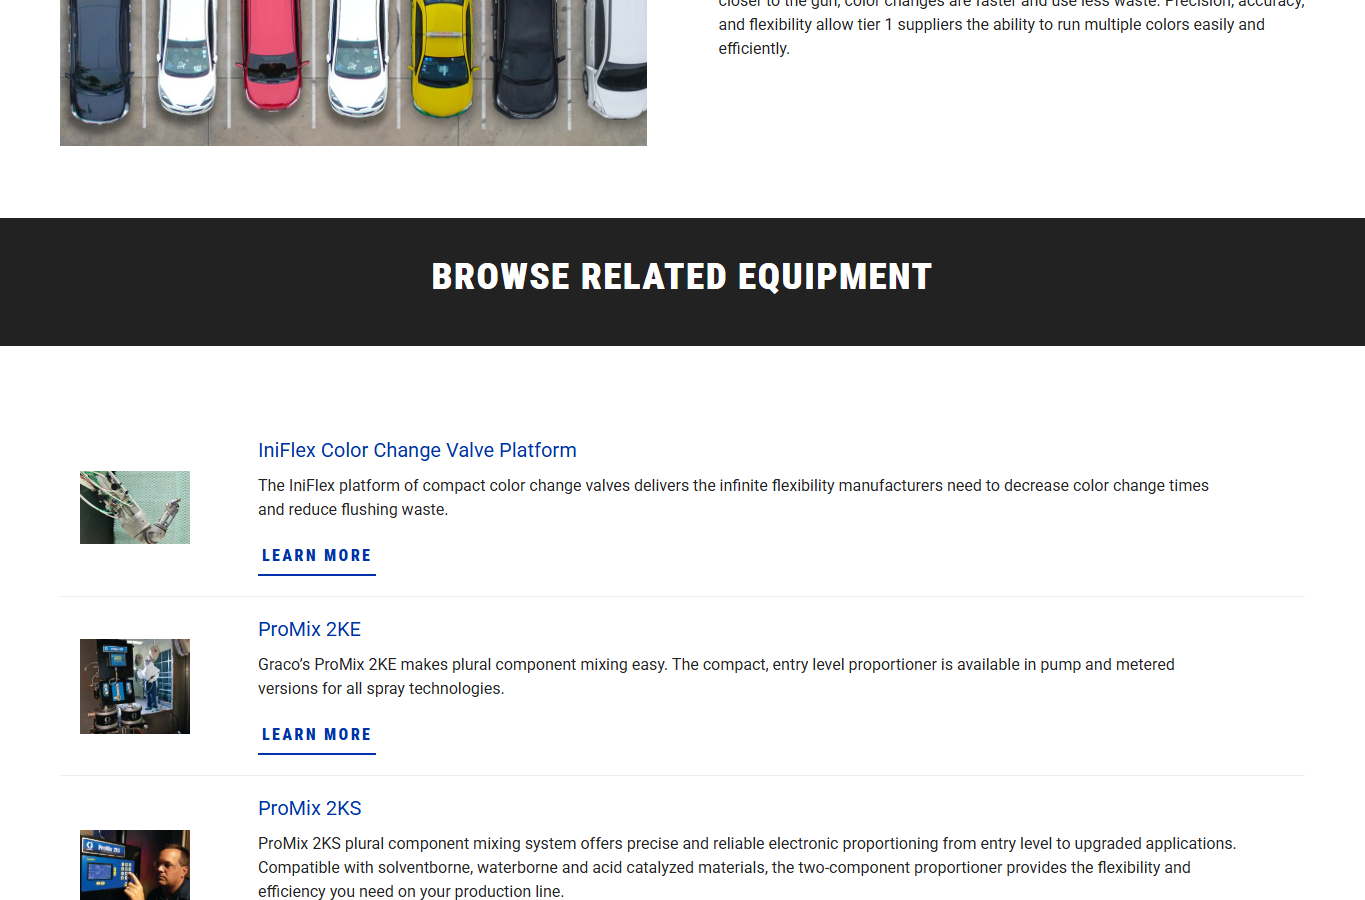Select the ProMix 2KS product thumbnail
Screen dimensions: 1365x900
coord(135,864)
